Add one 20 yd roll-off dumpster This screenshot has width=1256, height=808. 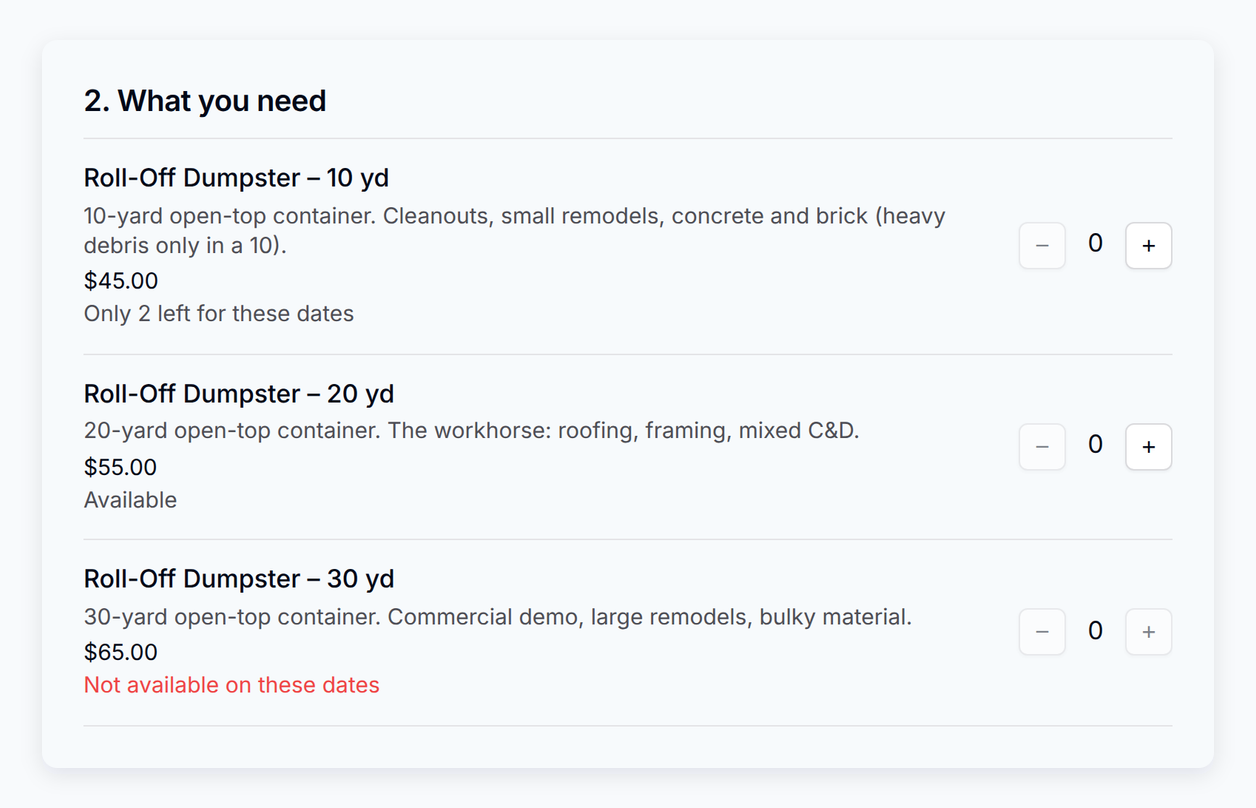[1148, 447]
